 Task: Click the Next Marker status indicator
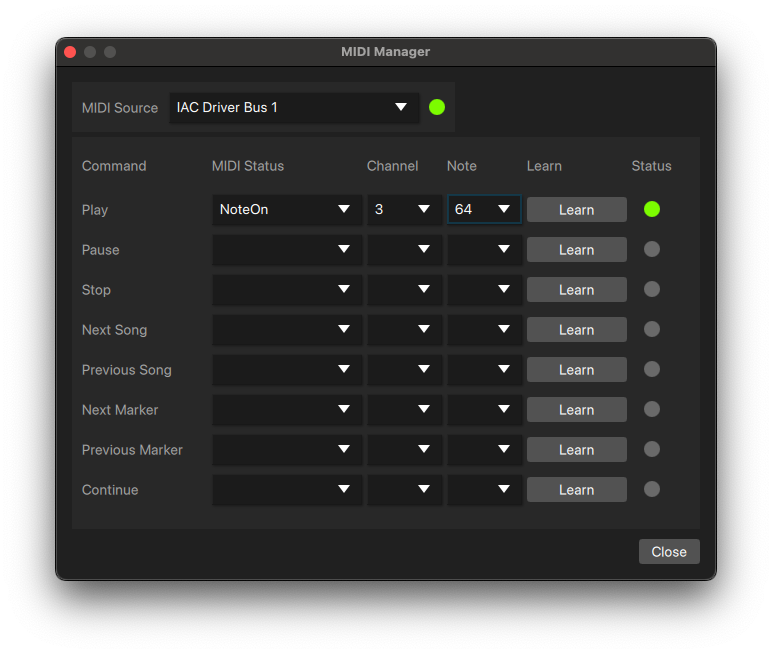click(652, 410)
